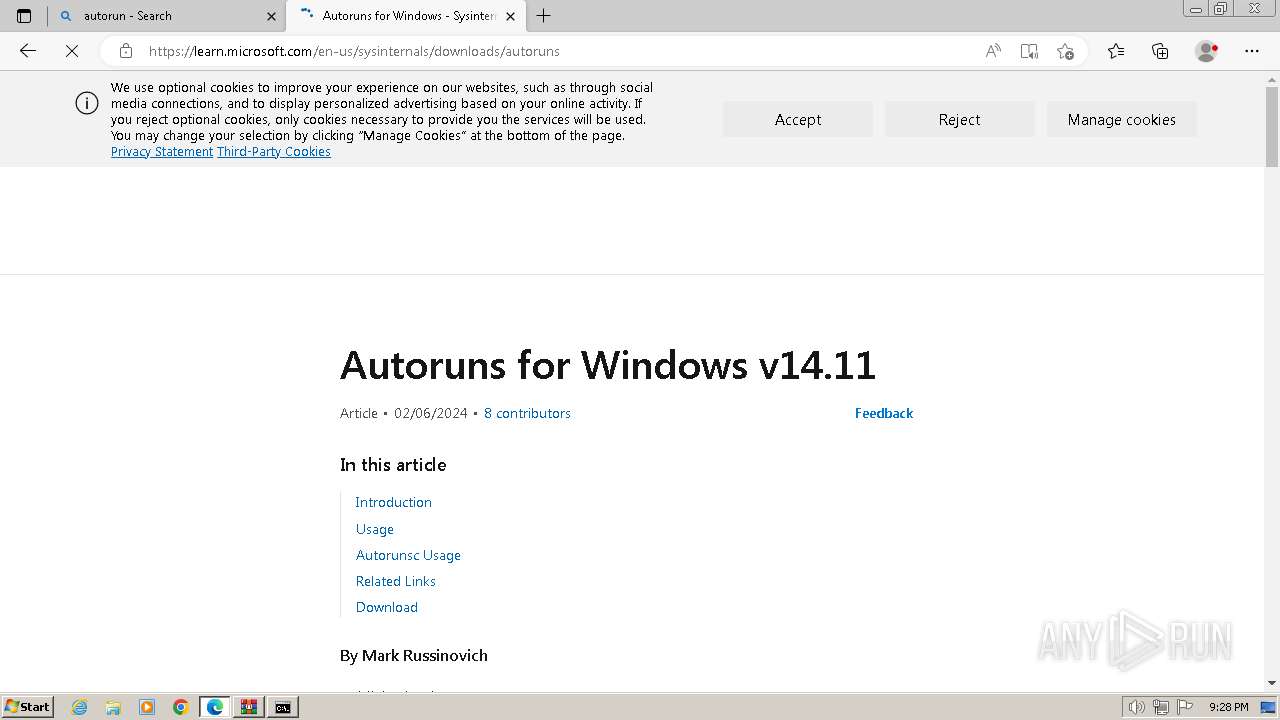The image size is (1280, 720).
Task: Reject optional cookies
Action: point(959,119)
